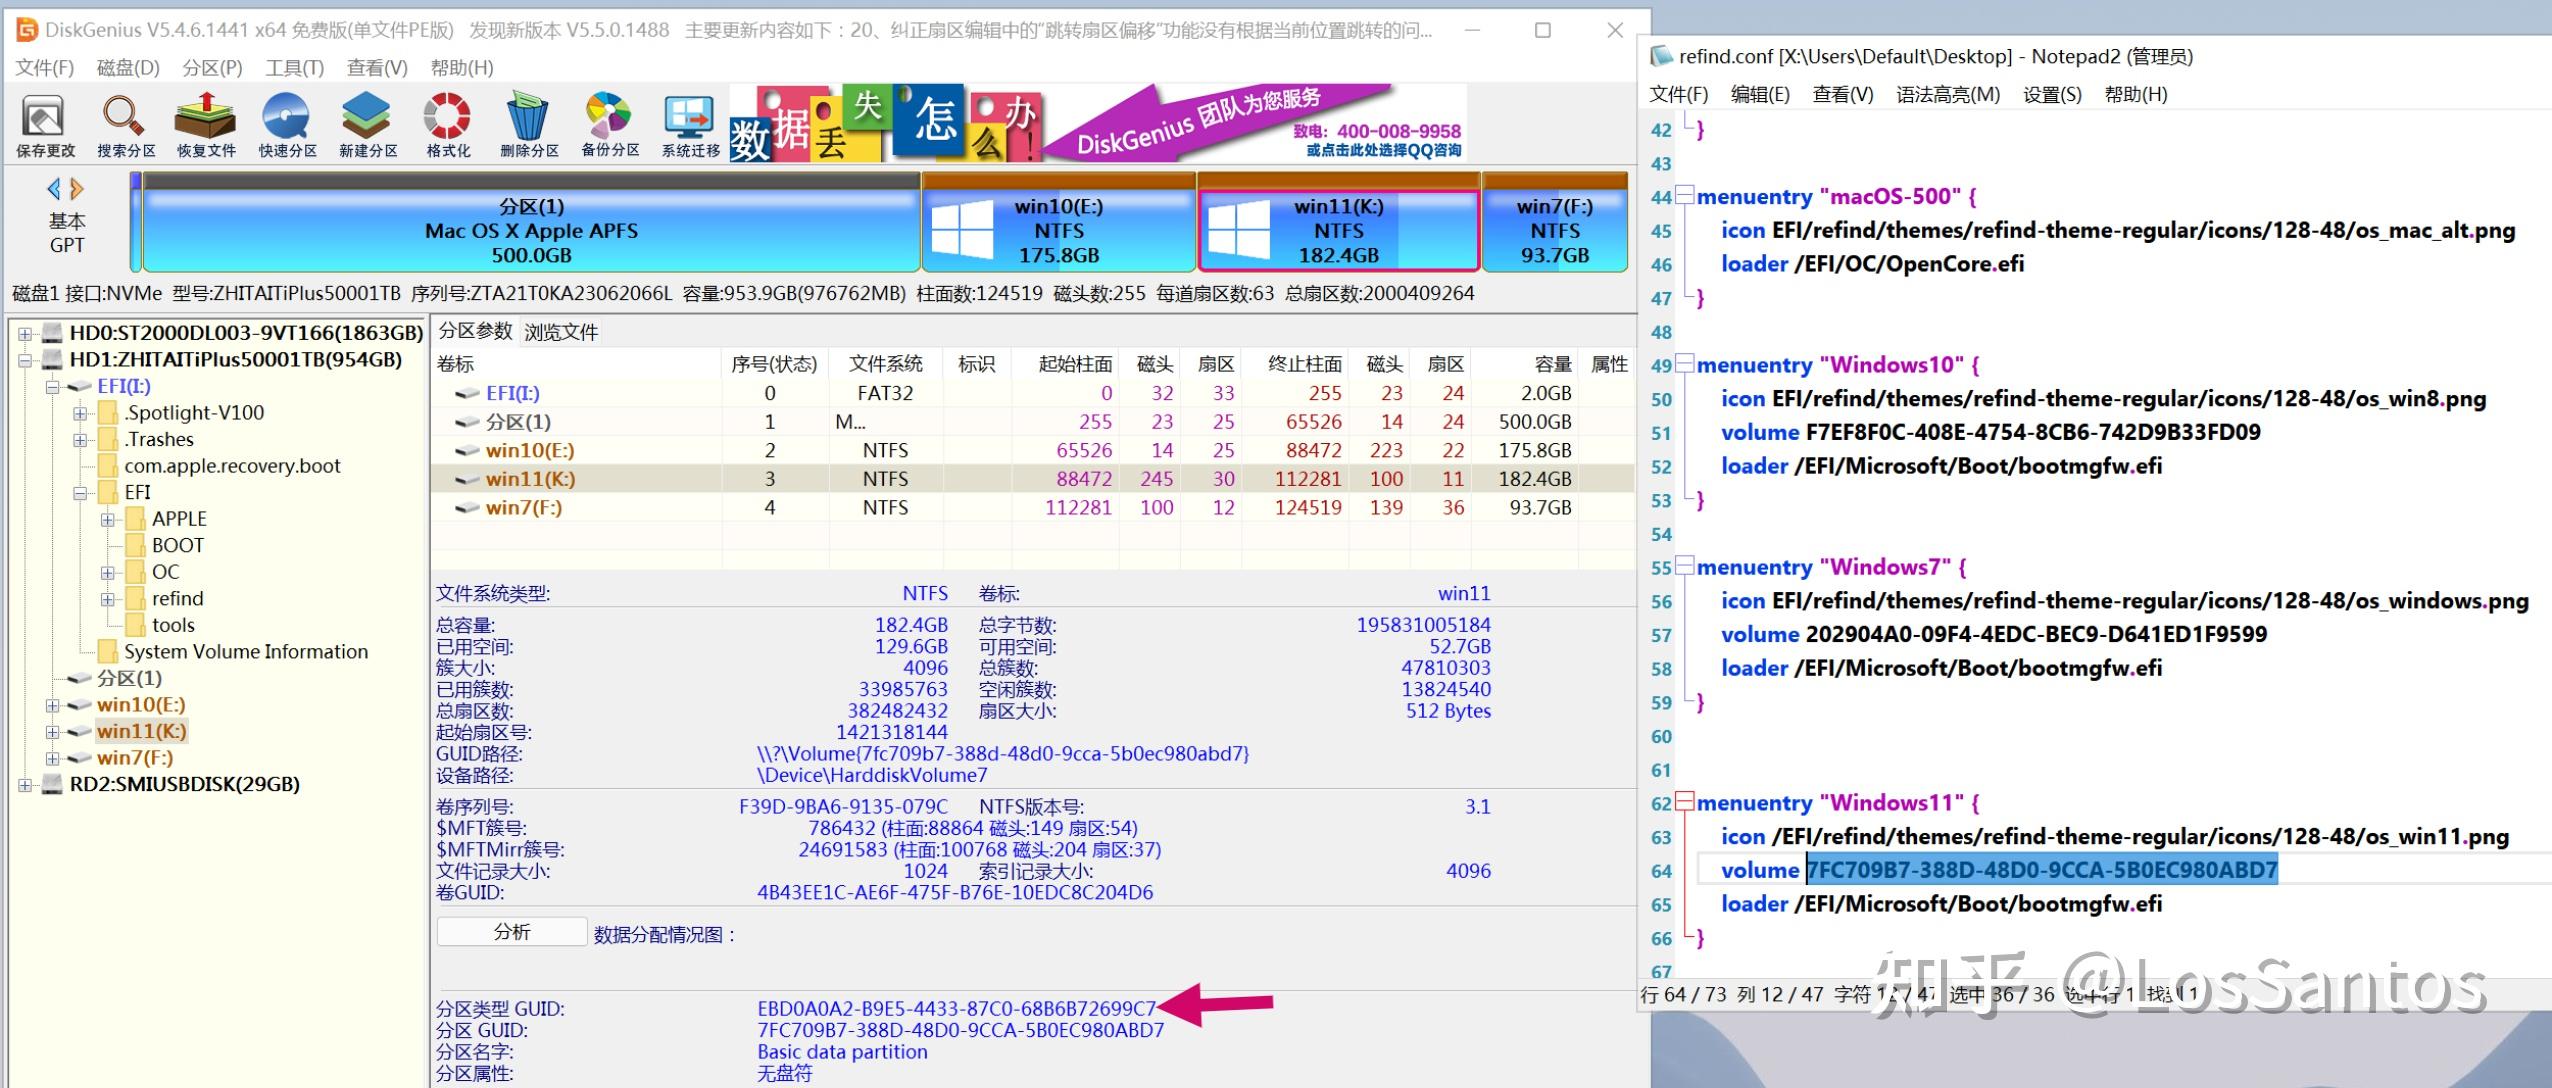Select the refind folder under EFI
The image size is (2552, 1088).
[x=178, y=598]
